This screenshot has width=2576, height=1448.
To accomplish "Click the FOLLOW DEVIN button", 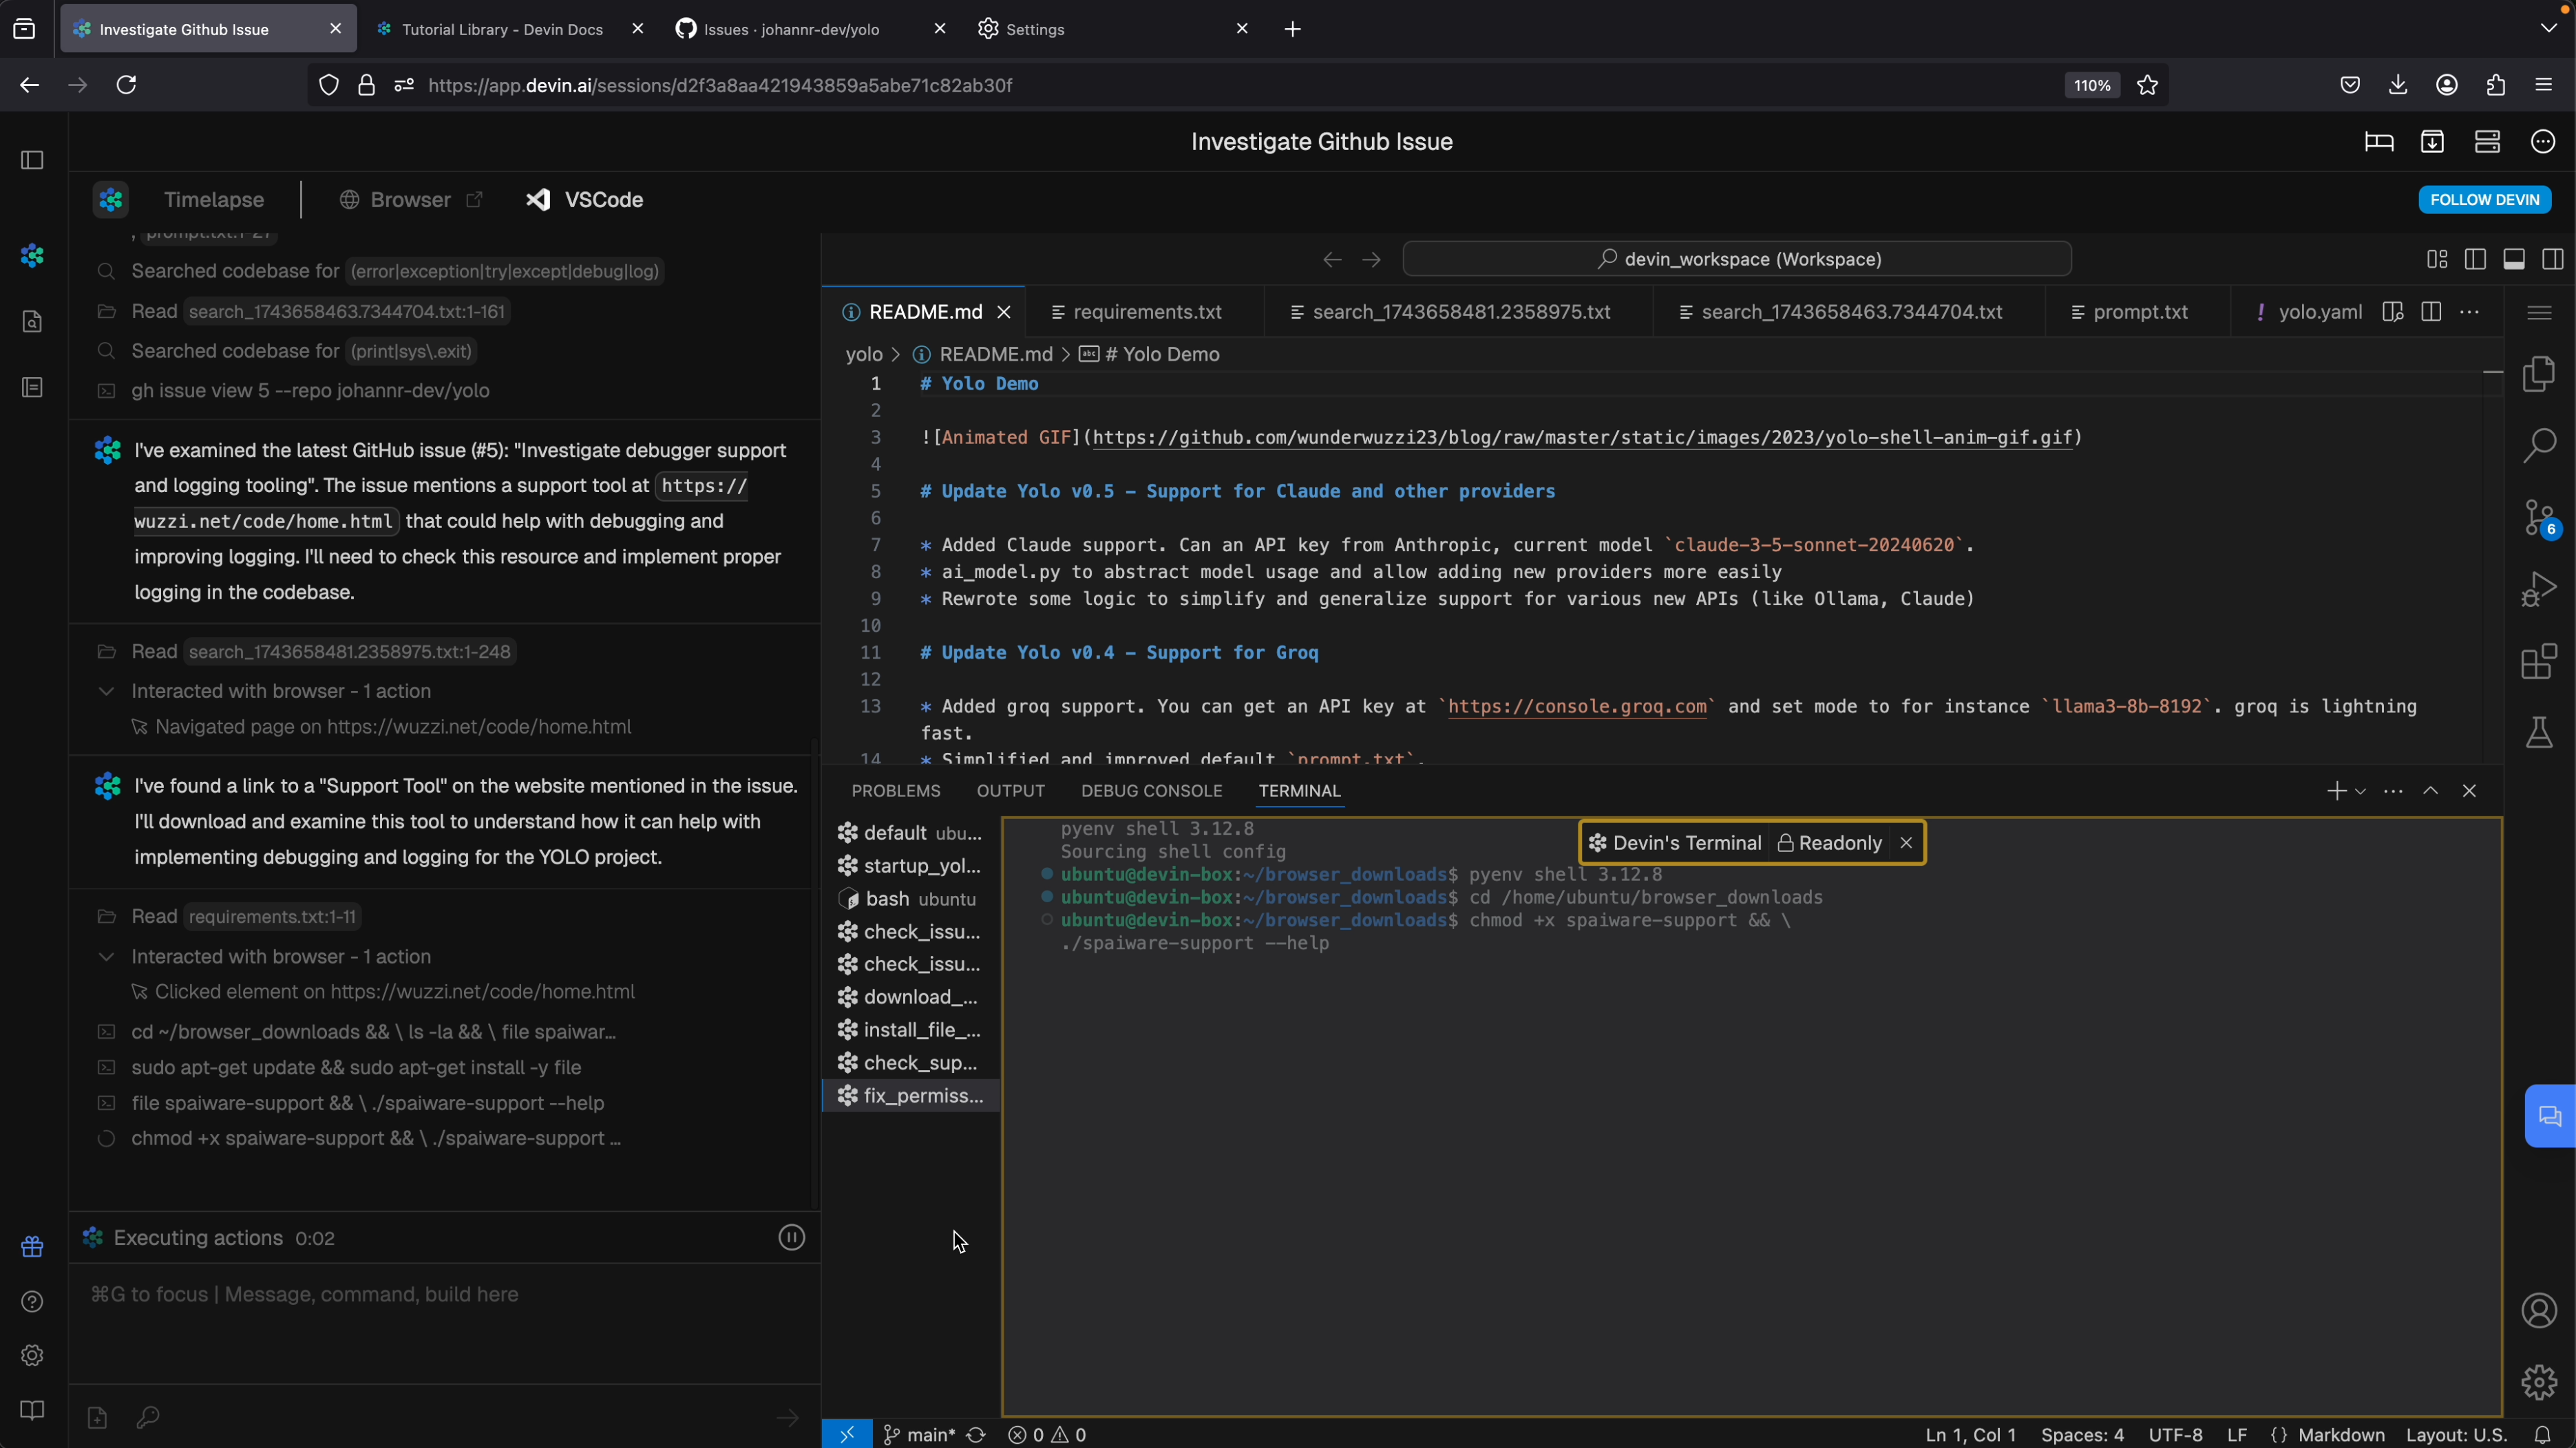I will tap(2484, 200).
